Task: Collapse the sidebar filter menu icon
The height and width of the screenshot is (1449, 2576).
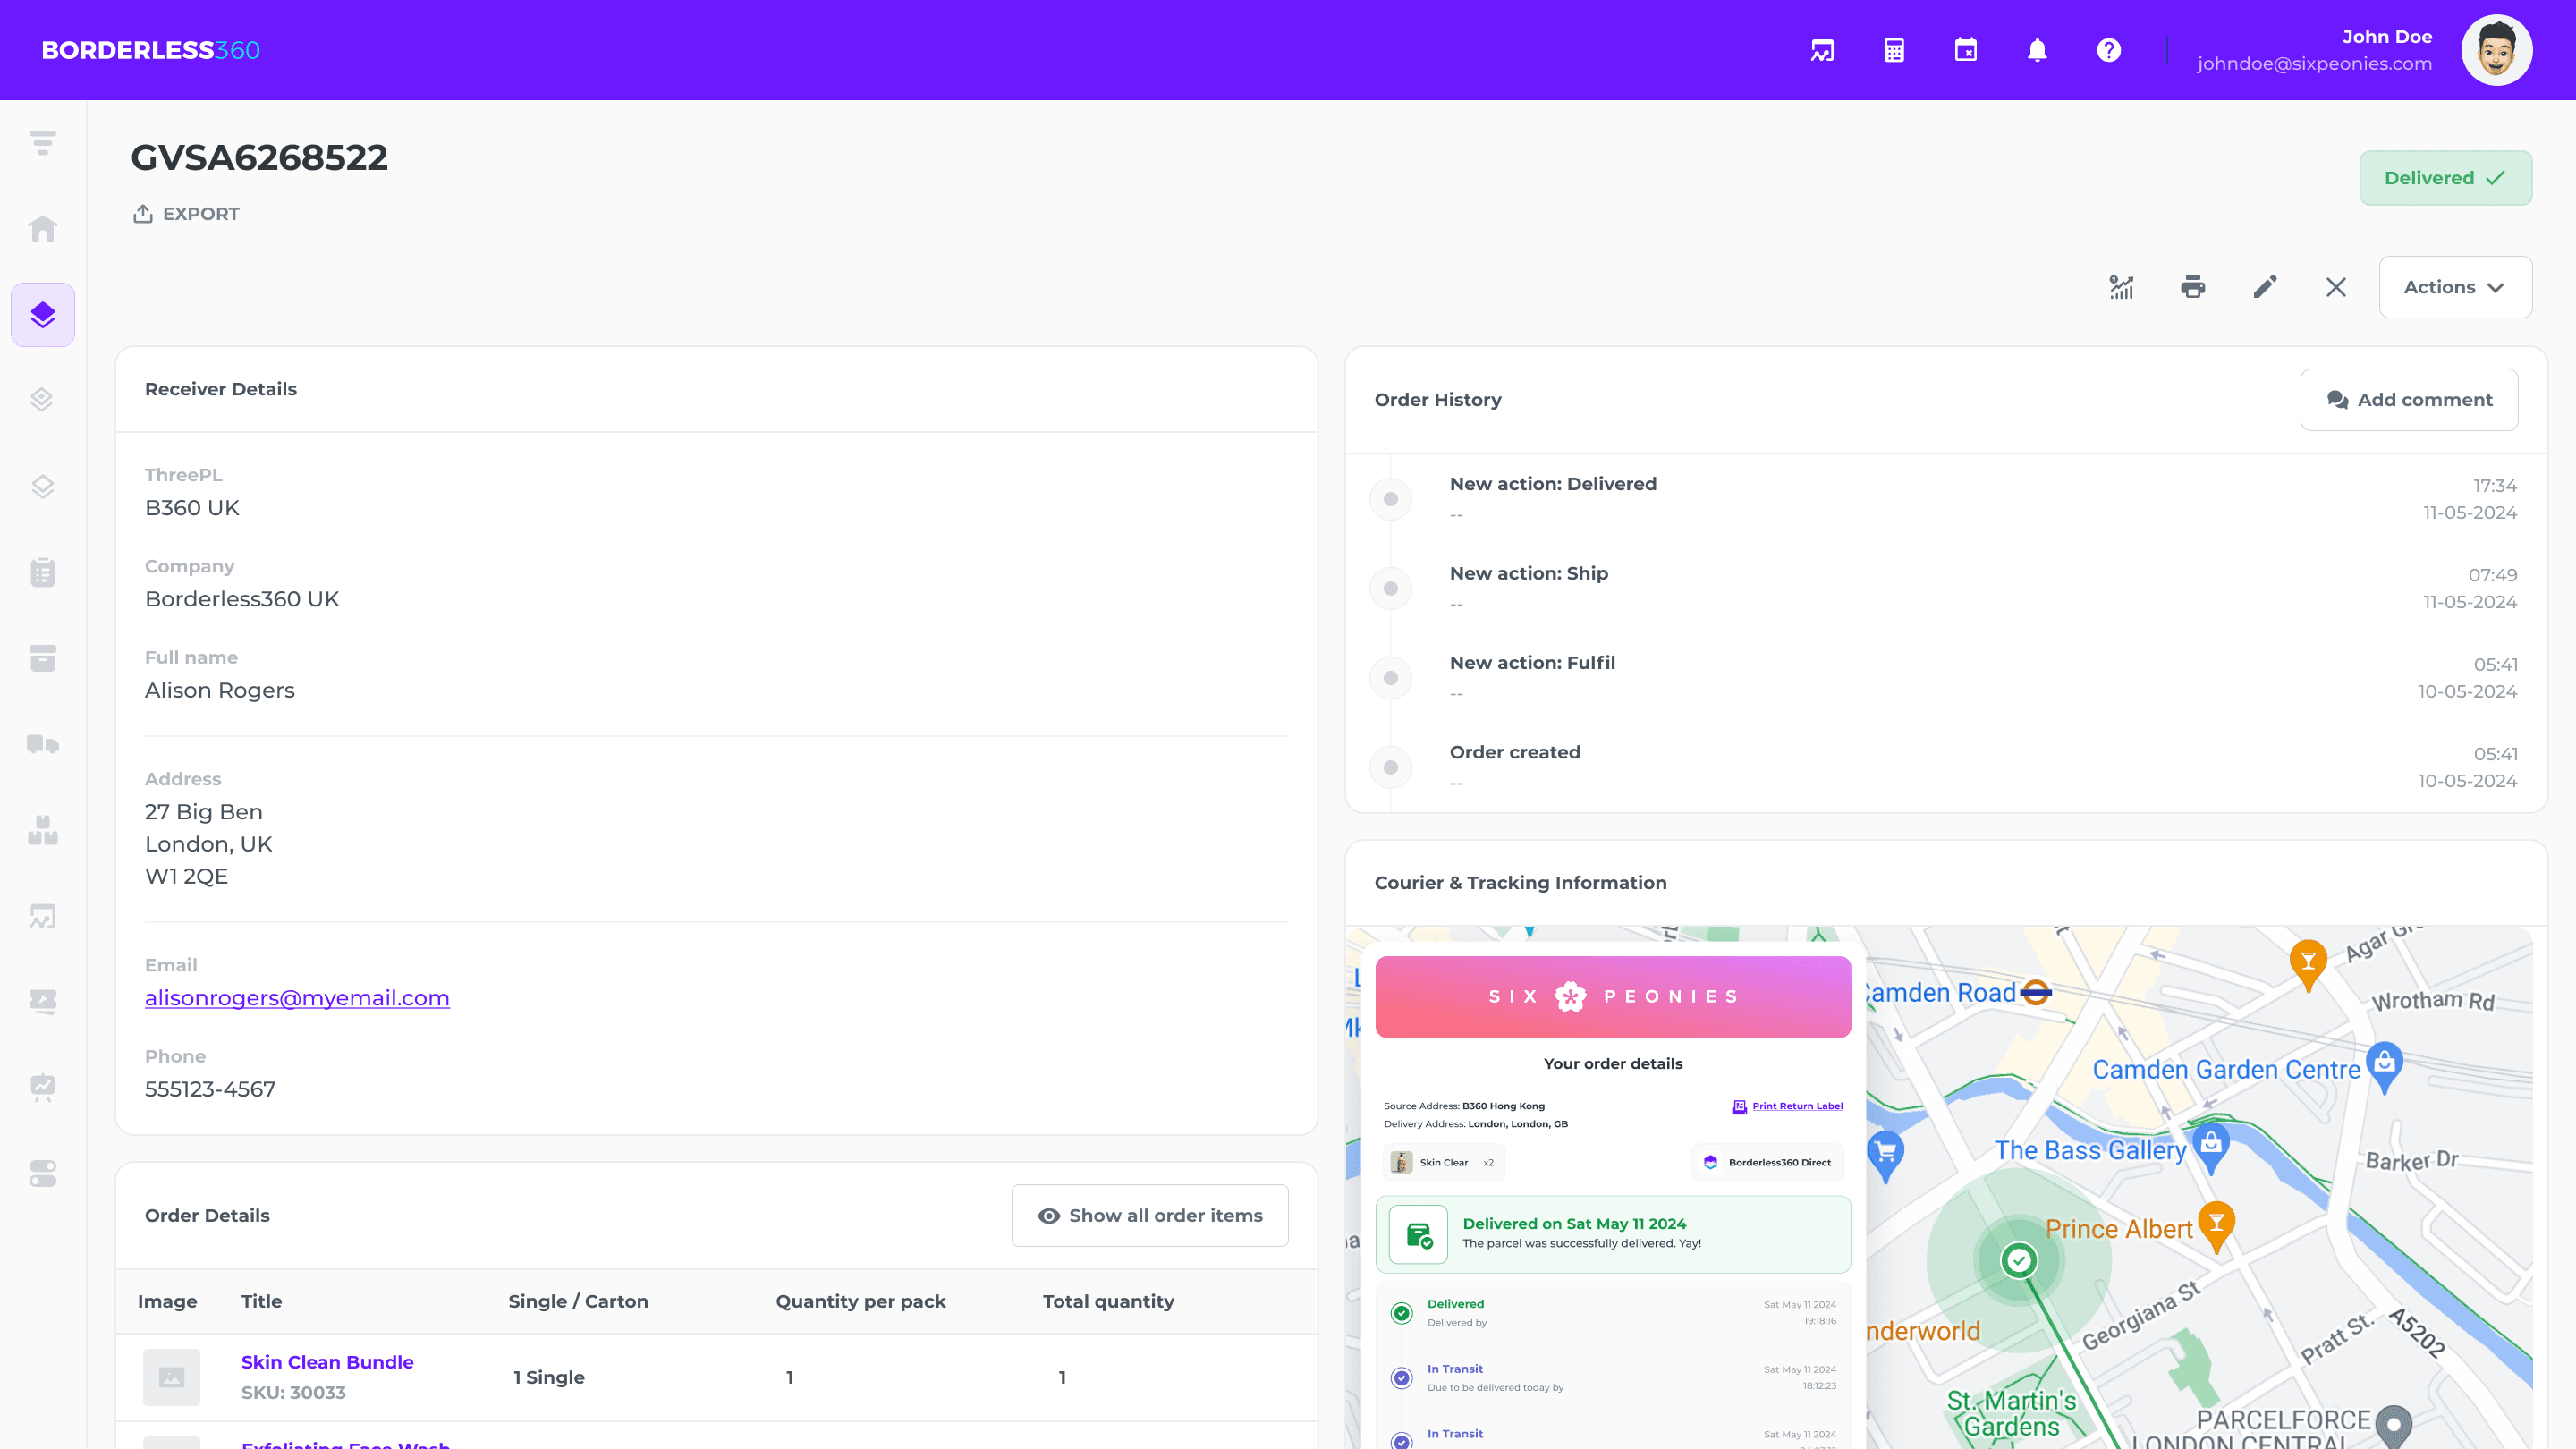Action: click(43, 143)
